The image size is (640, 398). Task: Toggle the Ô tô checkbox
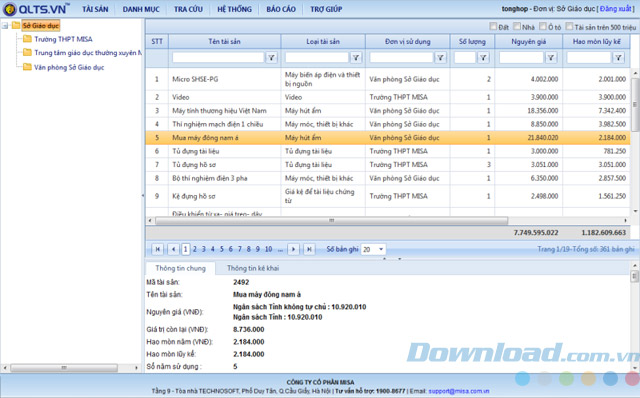click(542, 27)
